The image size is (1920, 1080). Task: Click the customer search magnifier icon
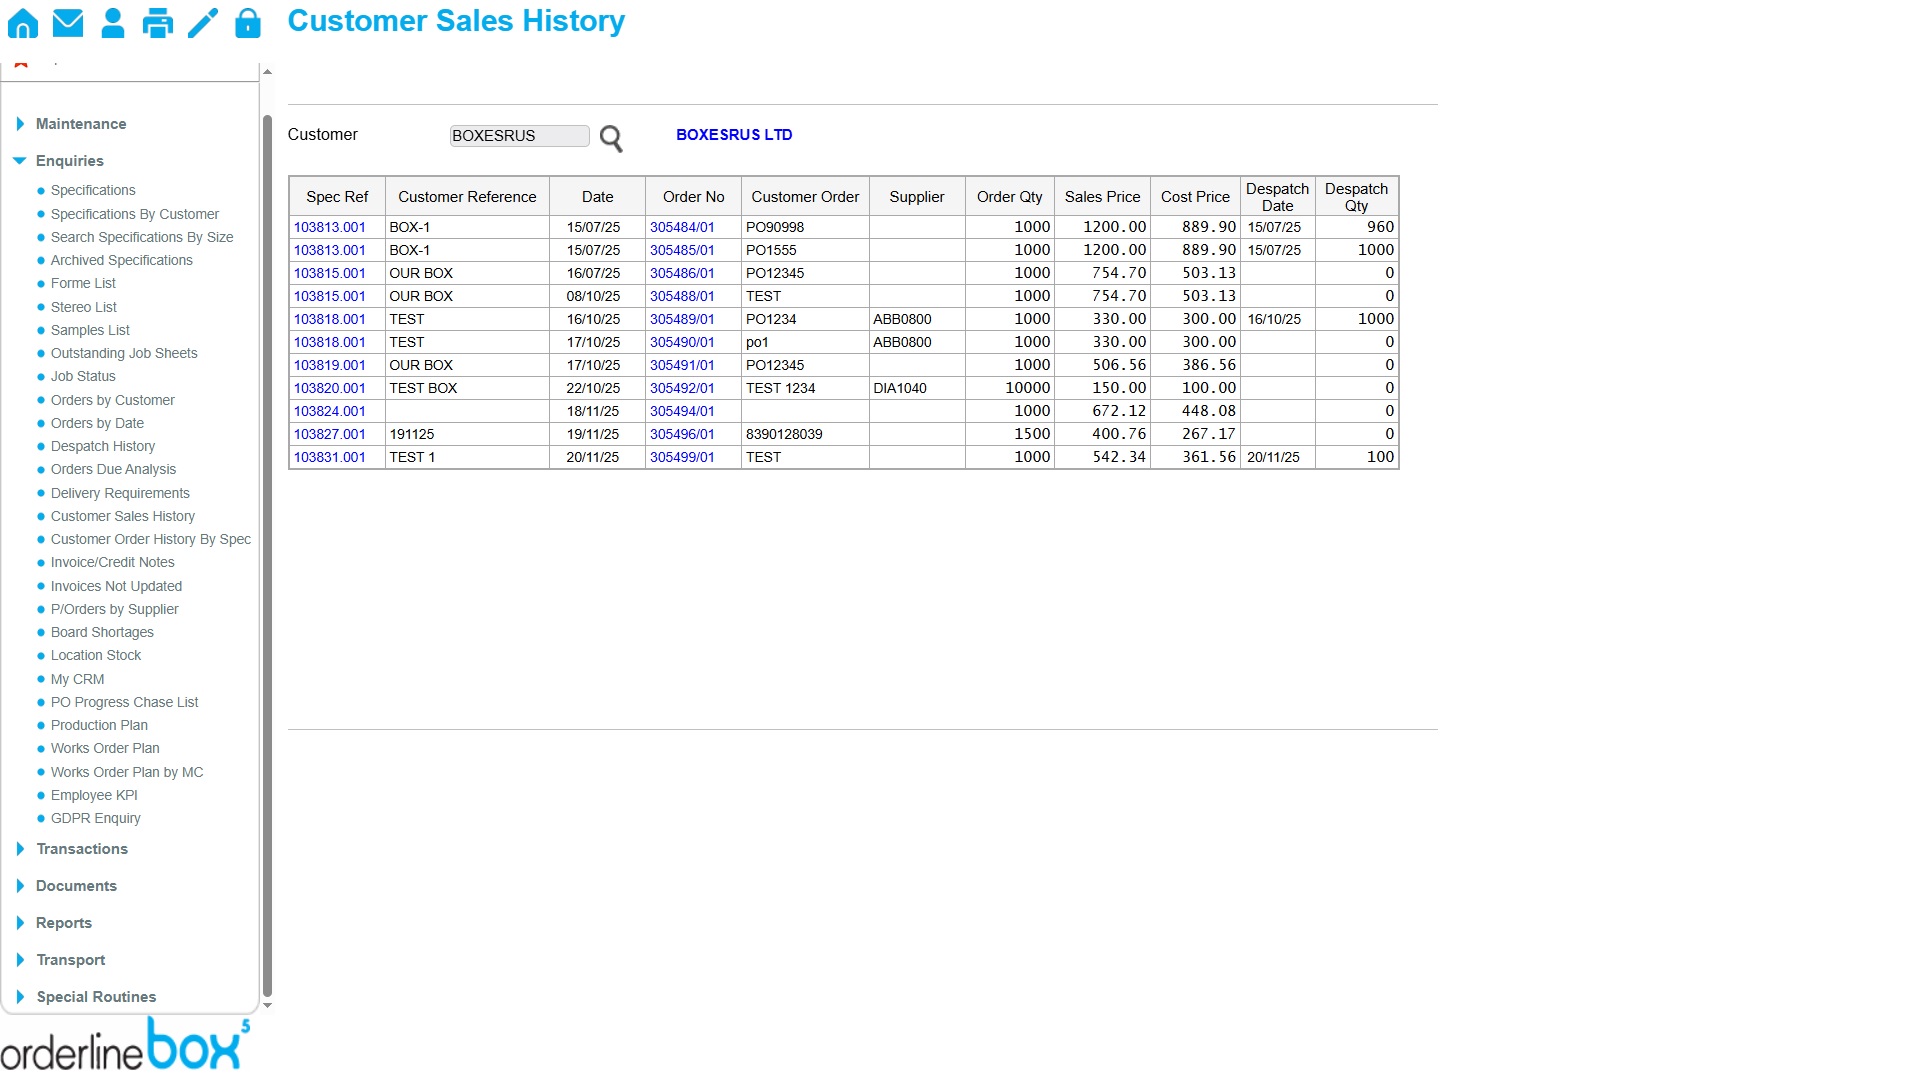[611, 138]
